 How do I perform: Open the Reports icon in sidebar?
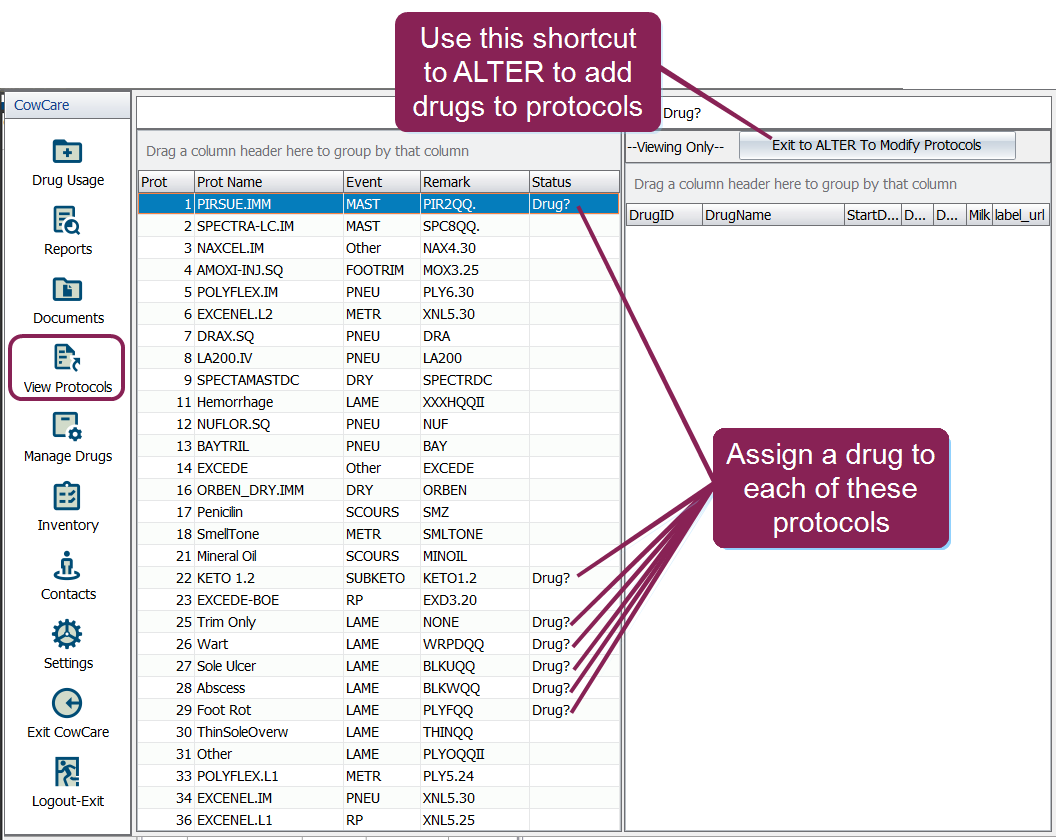click(x=67, y=221)
